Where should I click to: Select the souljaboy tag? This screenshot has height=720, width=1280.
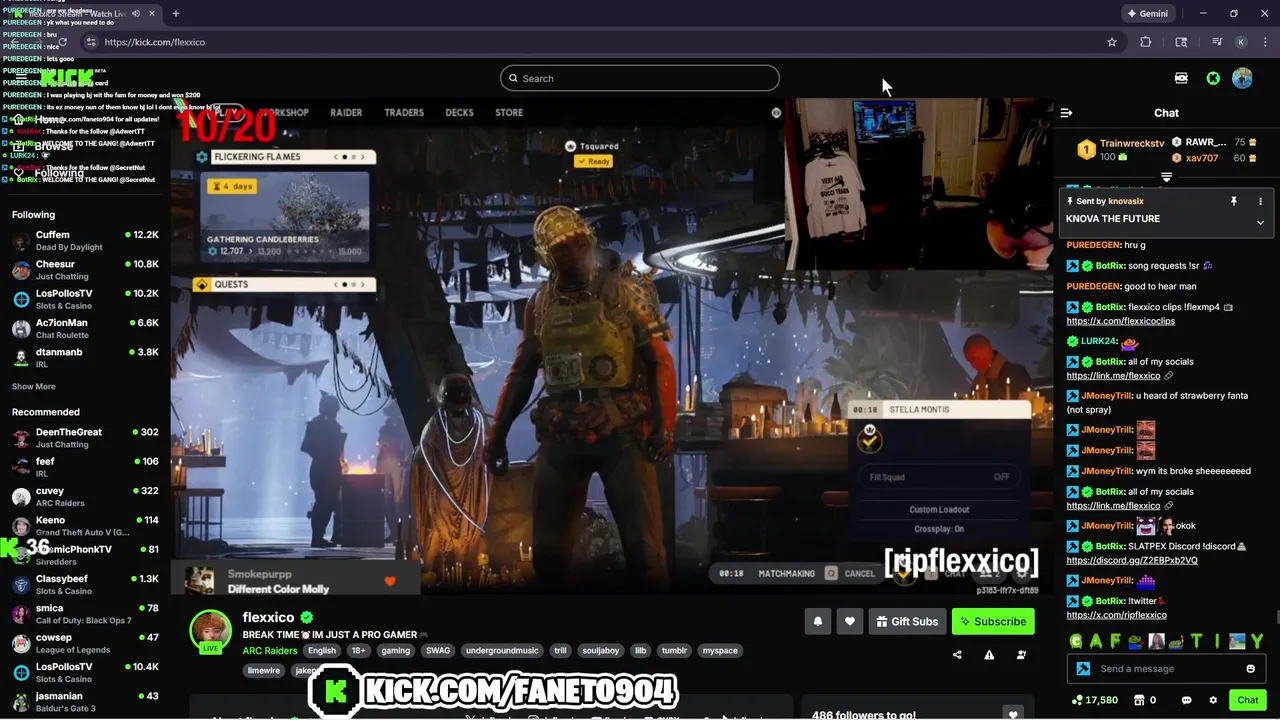point(601,651)
